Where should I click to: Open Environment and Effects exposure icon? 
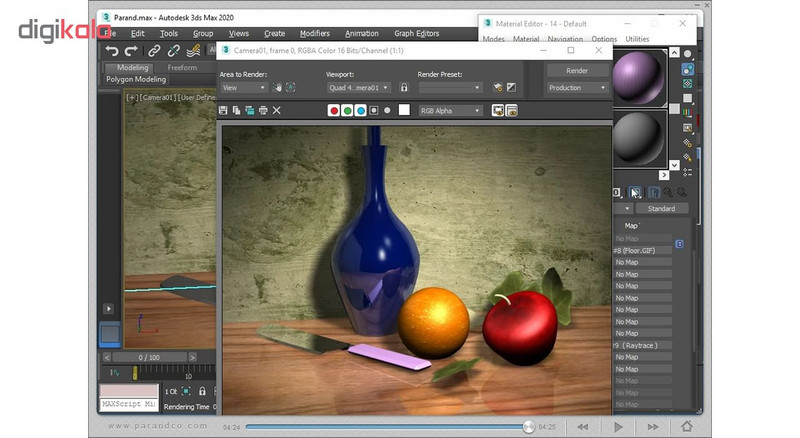(511, 88)
